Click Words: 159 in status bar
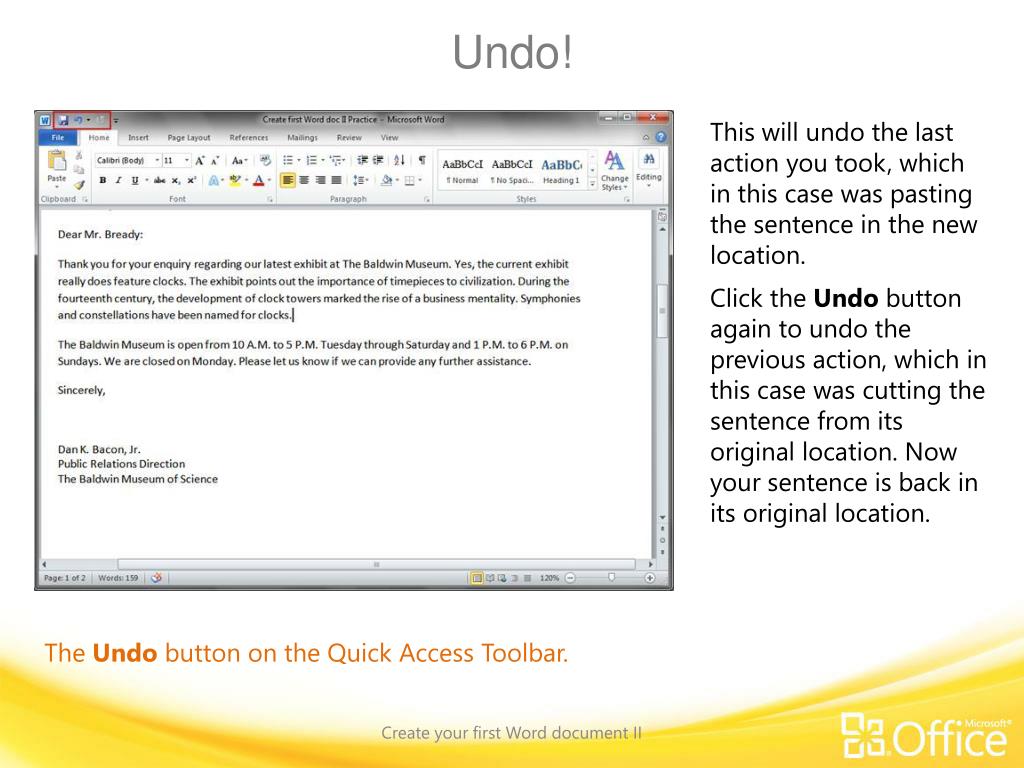The width and height of the screenshot is (1024, 768). click(x=118, y=578)
